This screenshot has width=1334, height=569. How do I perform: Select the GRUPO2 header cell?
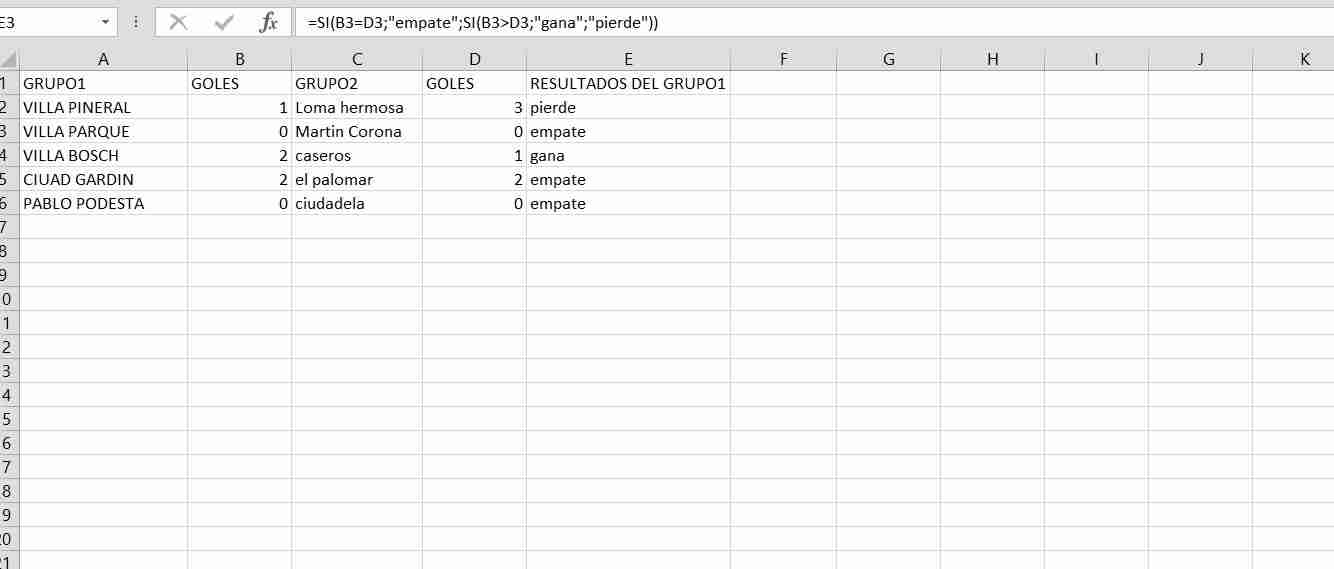pos(357,84)
